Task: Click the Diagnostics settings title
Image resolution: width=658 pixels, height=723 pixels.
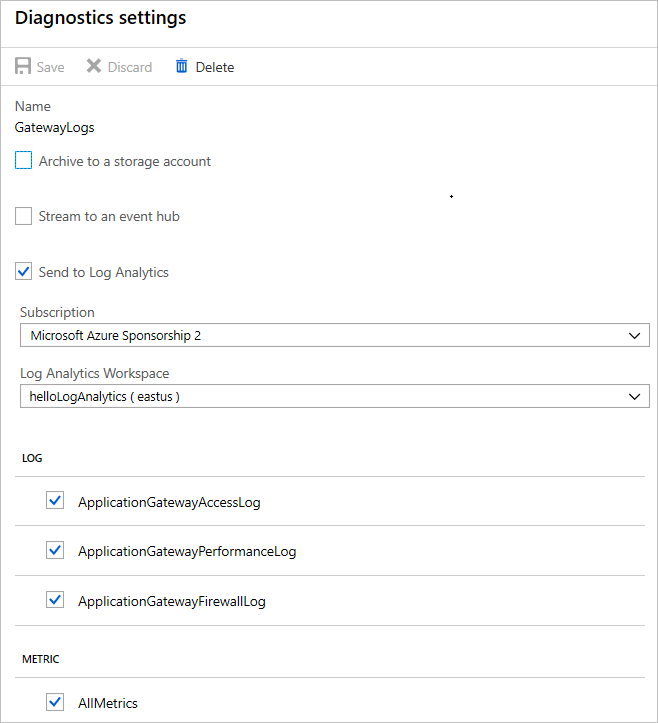Action: pyautogui.click(x=100, y=18)
